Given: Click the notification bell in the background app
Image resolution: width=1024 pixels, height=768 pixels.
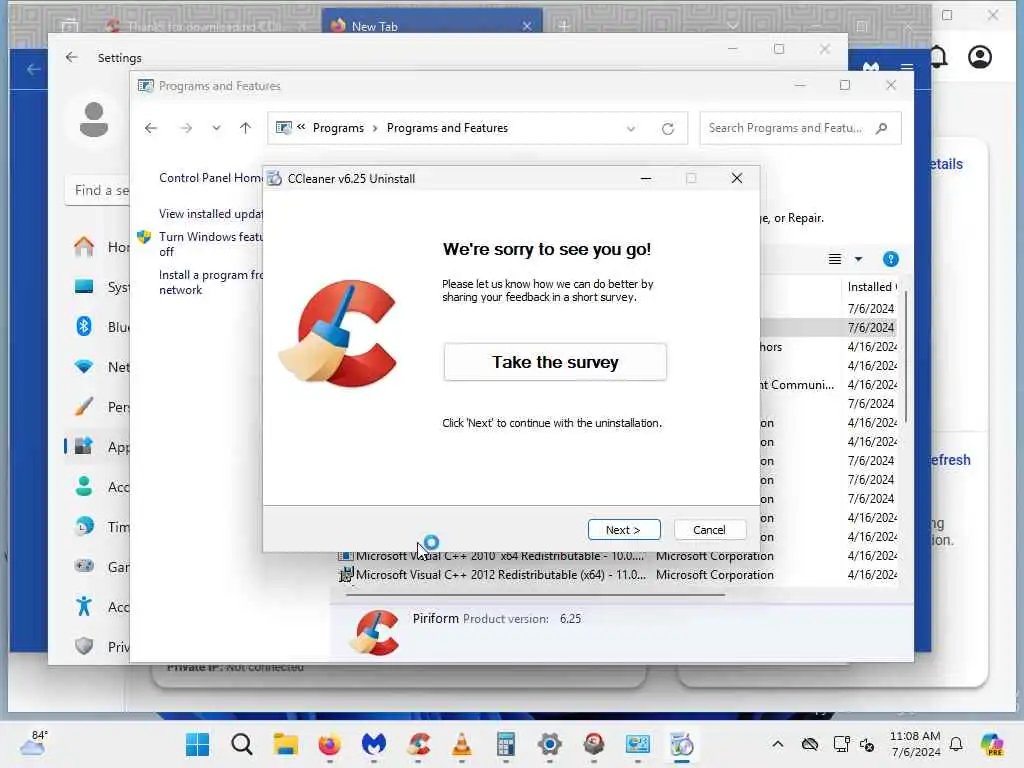Looking at the screenshot, I should click(x=938, y=57).
